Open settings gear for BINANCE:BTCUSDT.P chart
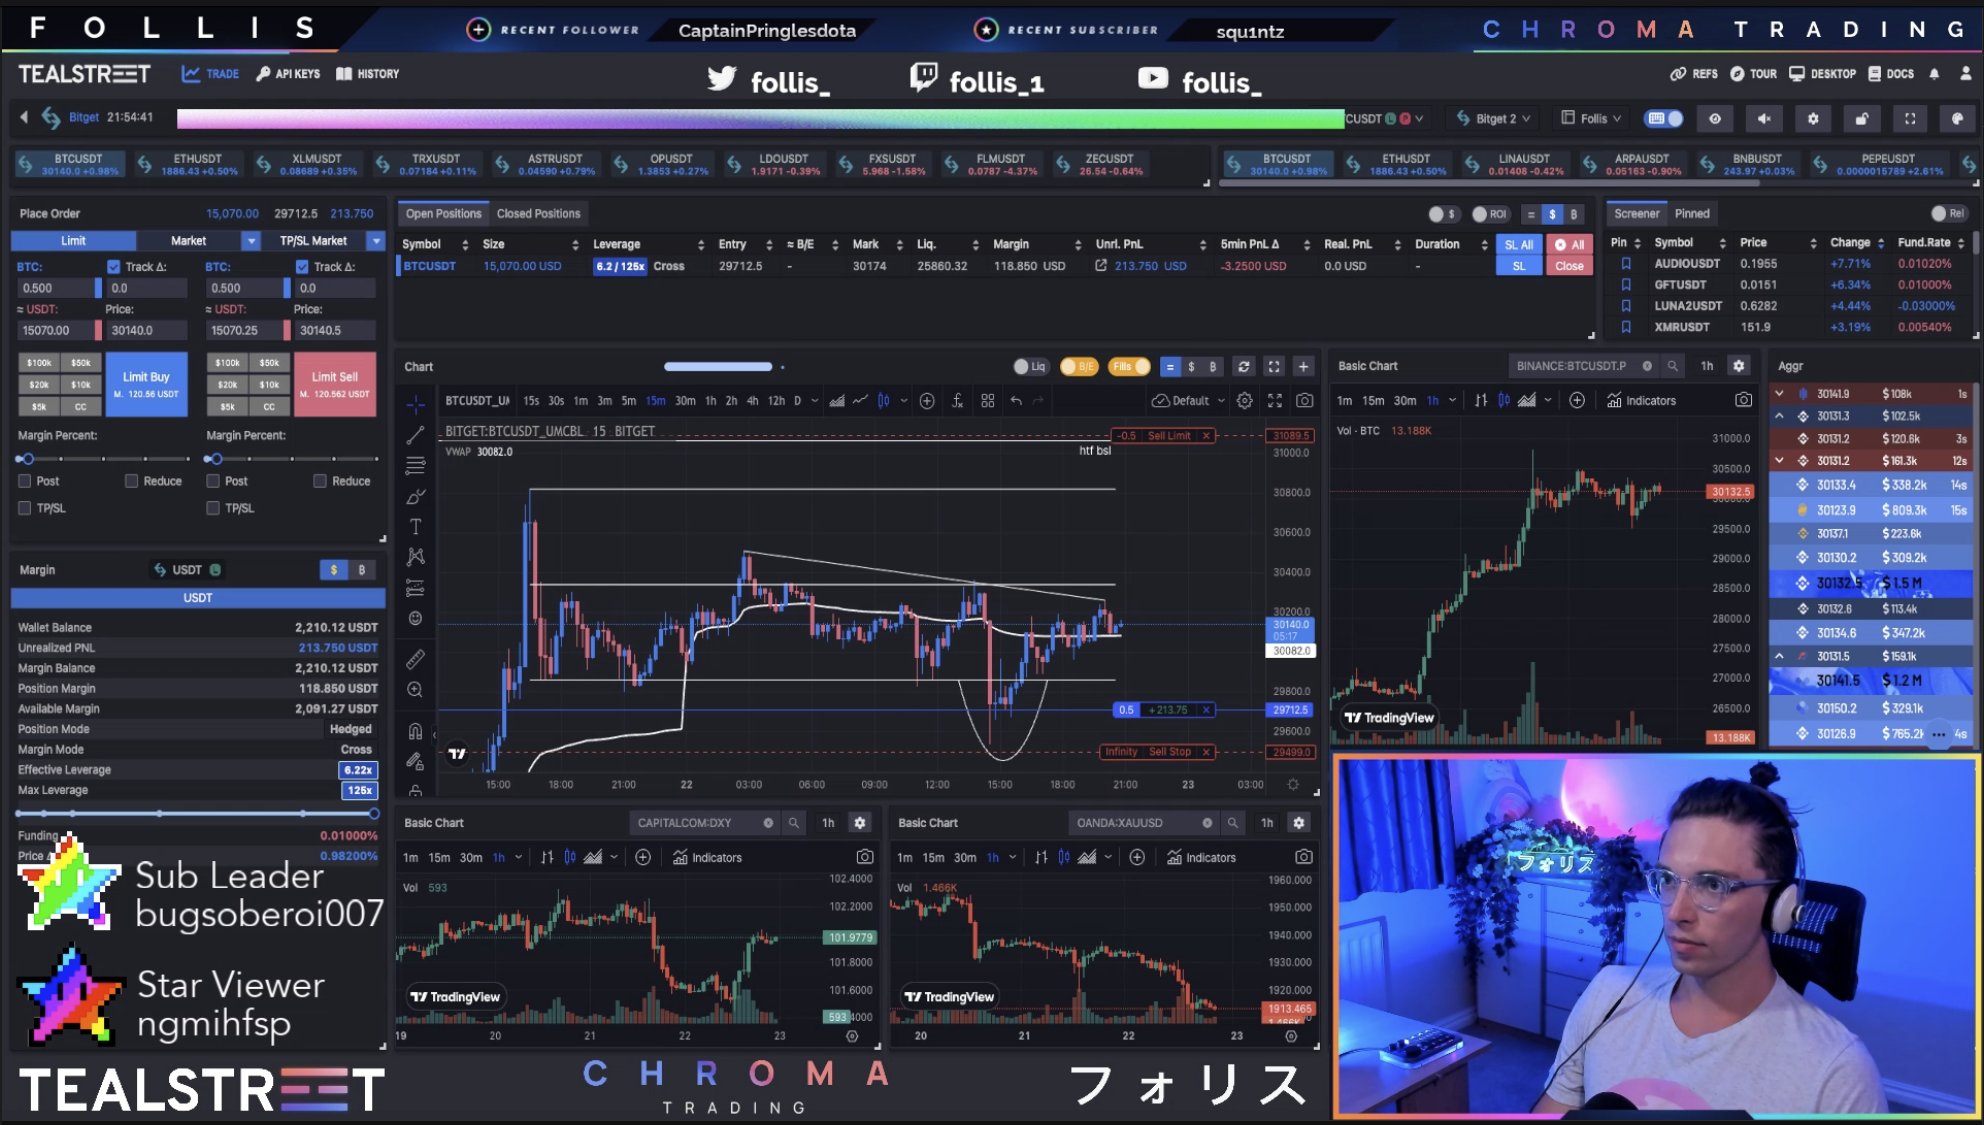The image size is (1984, 1125). click(x=1739, y=366)
